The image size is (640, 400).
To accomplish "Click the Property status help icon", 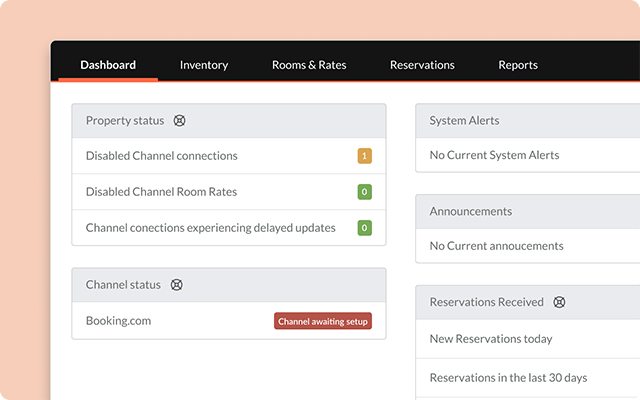I will tap(180, 121).
